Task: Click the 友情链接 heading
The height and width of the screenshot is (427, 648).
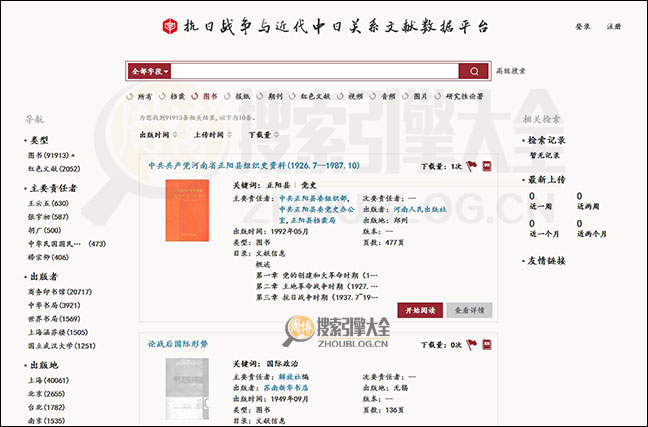Action: (x=546, y=261)
